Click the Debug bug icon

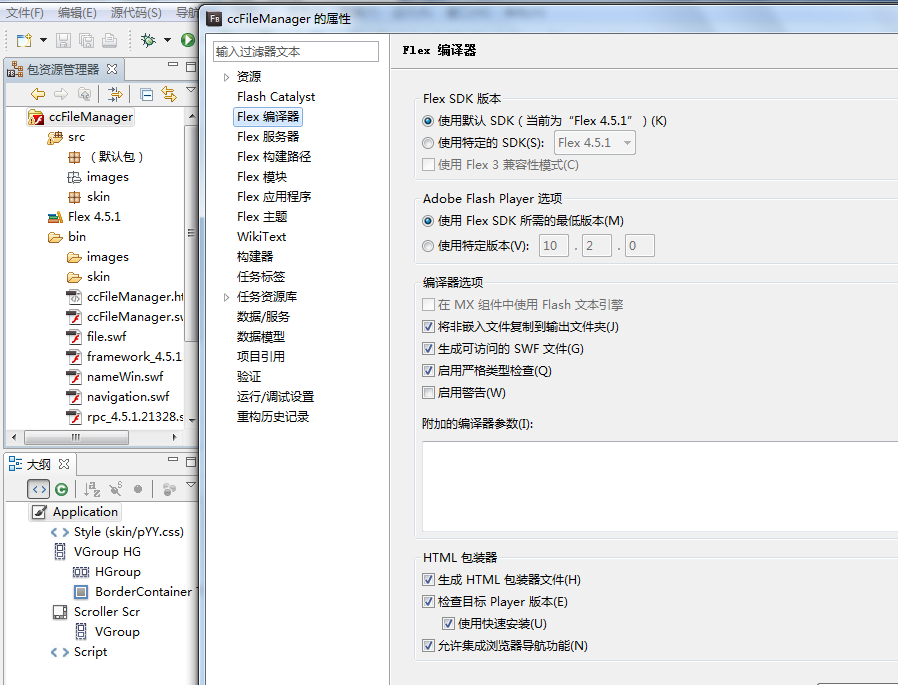(x=148, y=40)
